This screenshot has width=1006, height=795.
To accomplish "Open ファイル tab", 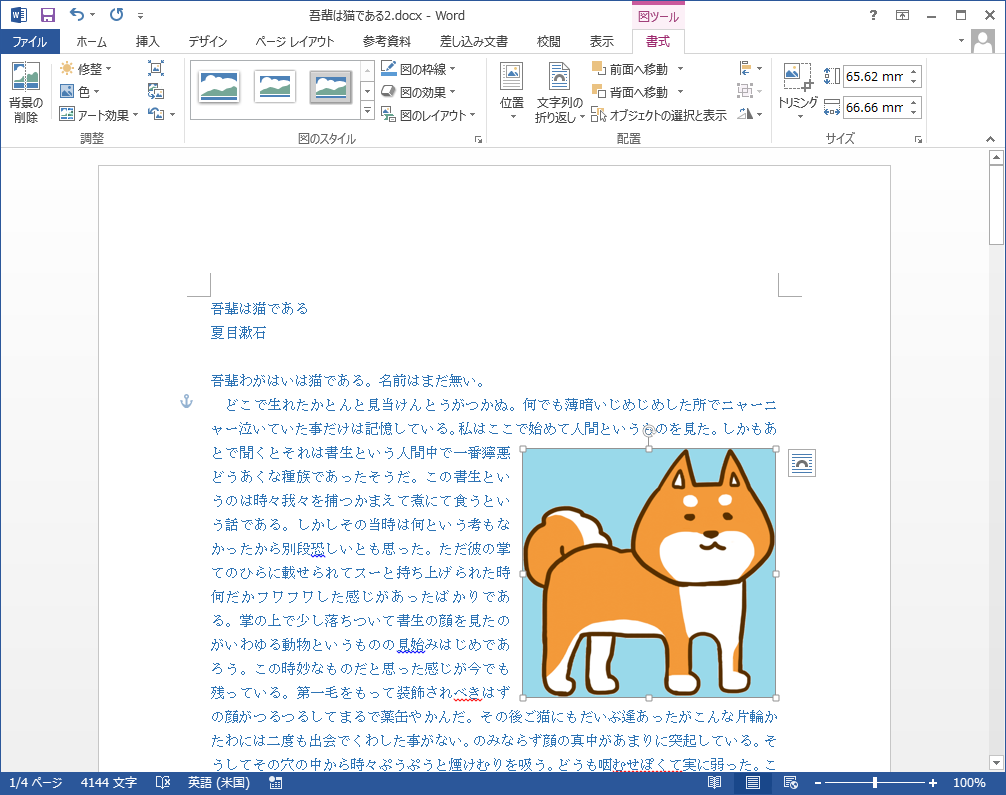I will 30,42.
